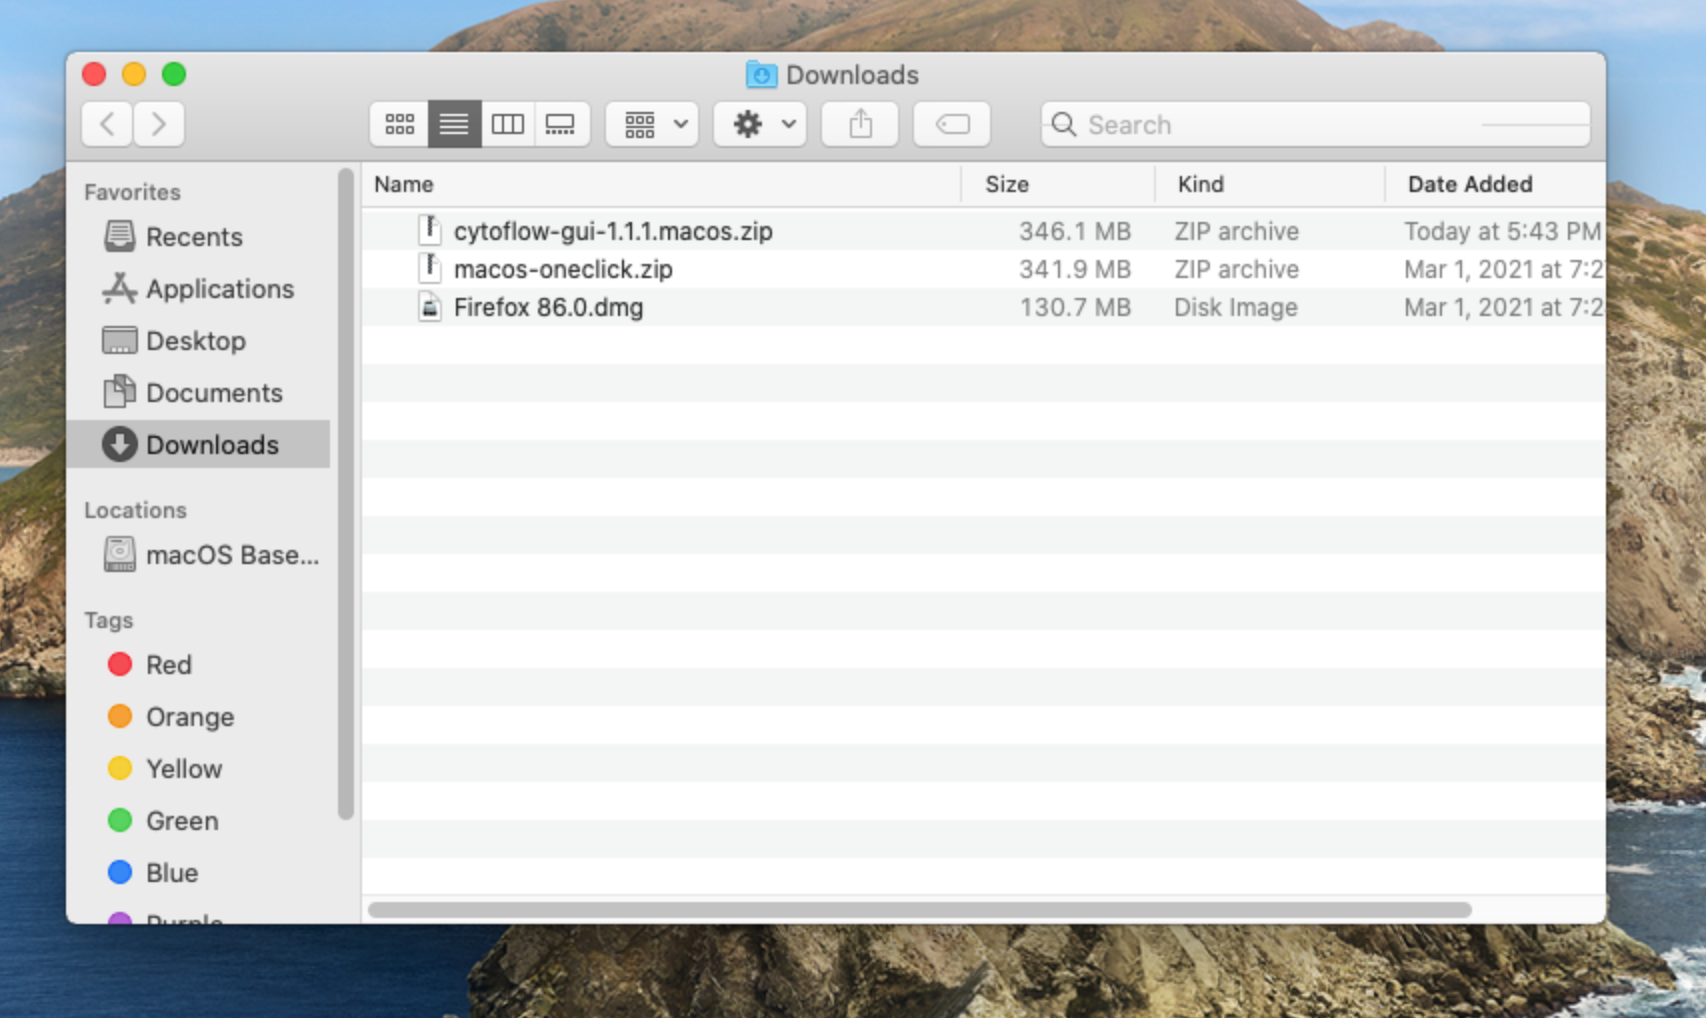Screen dimensions: 1706x1018
Task: Click the Firefox disk image icon
Action: click(x=429, y=306)
